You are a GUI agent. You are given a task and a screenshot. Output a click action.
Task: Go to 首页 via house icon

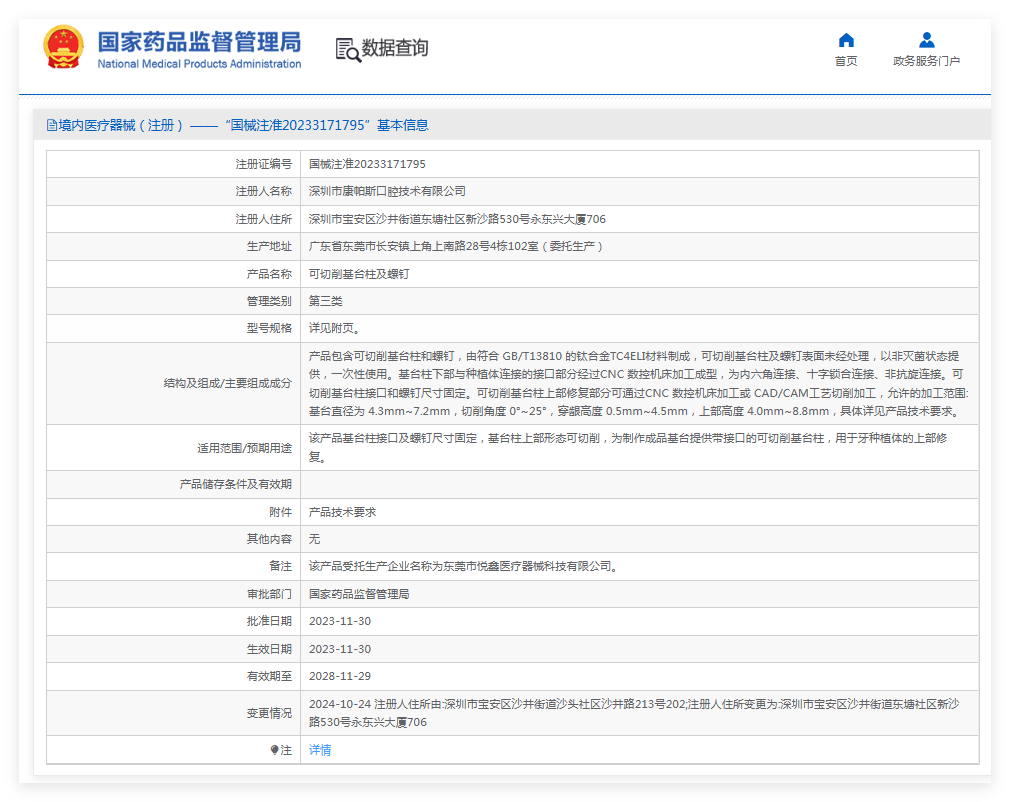(x=846, y=41)
